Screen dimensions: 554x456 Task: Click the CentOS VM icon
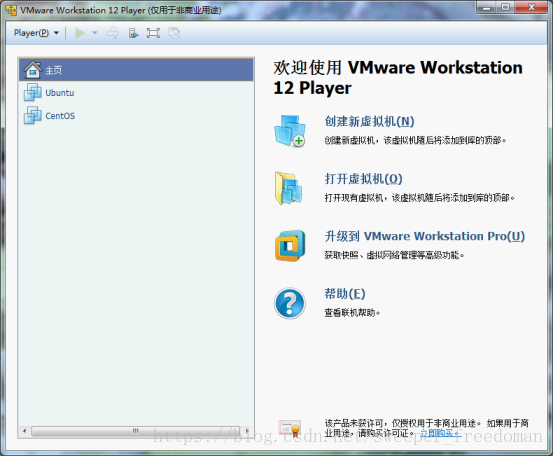(33, 115)
